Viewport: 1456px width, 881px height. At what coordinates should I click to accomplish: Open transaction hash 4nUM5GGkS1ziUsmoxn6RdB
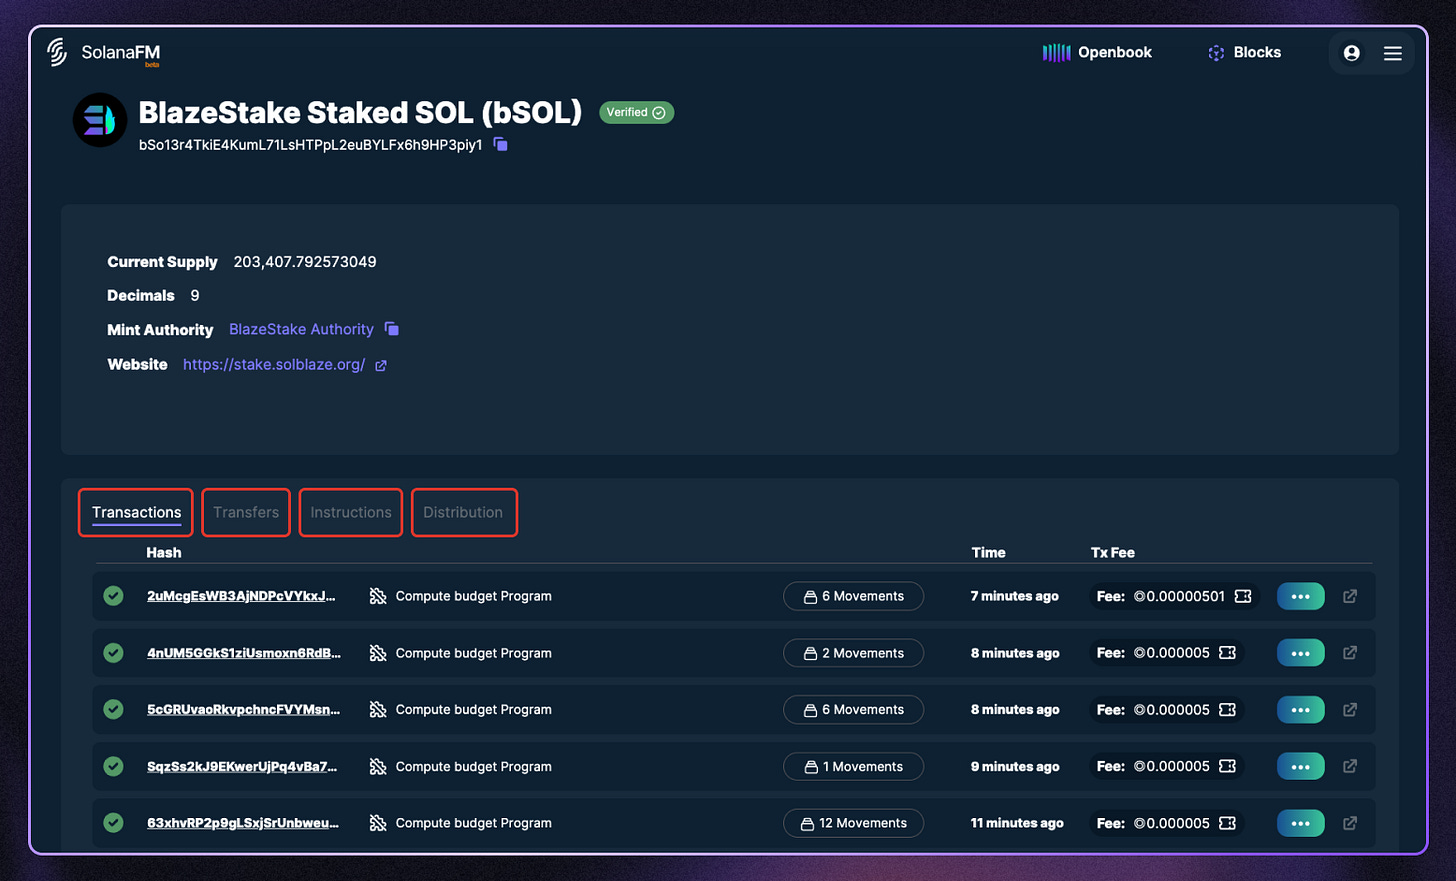coord(244,653)
